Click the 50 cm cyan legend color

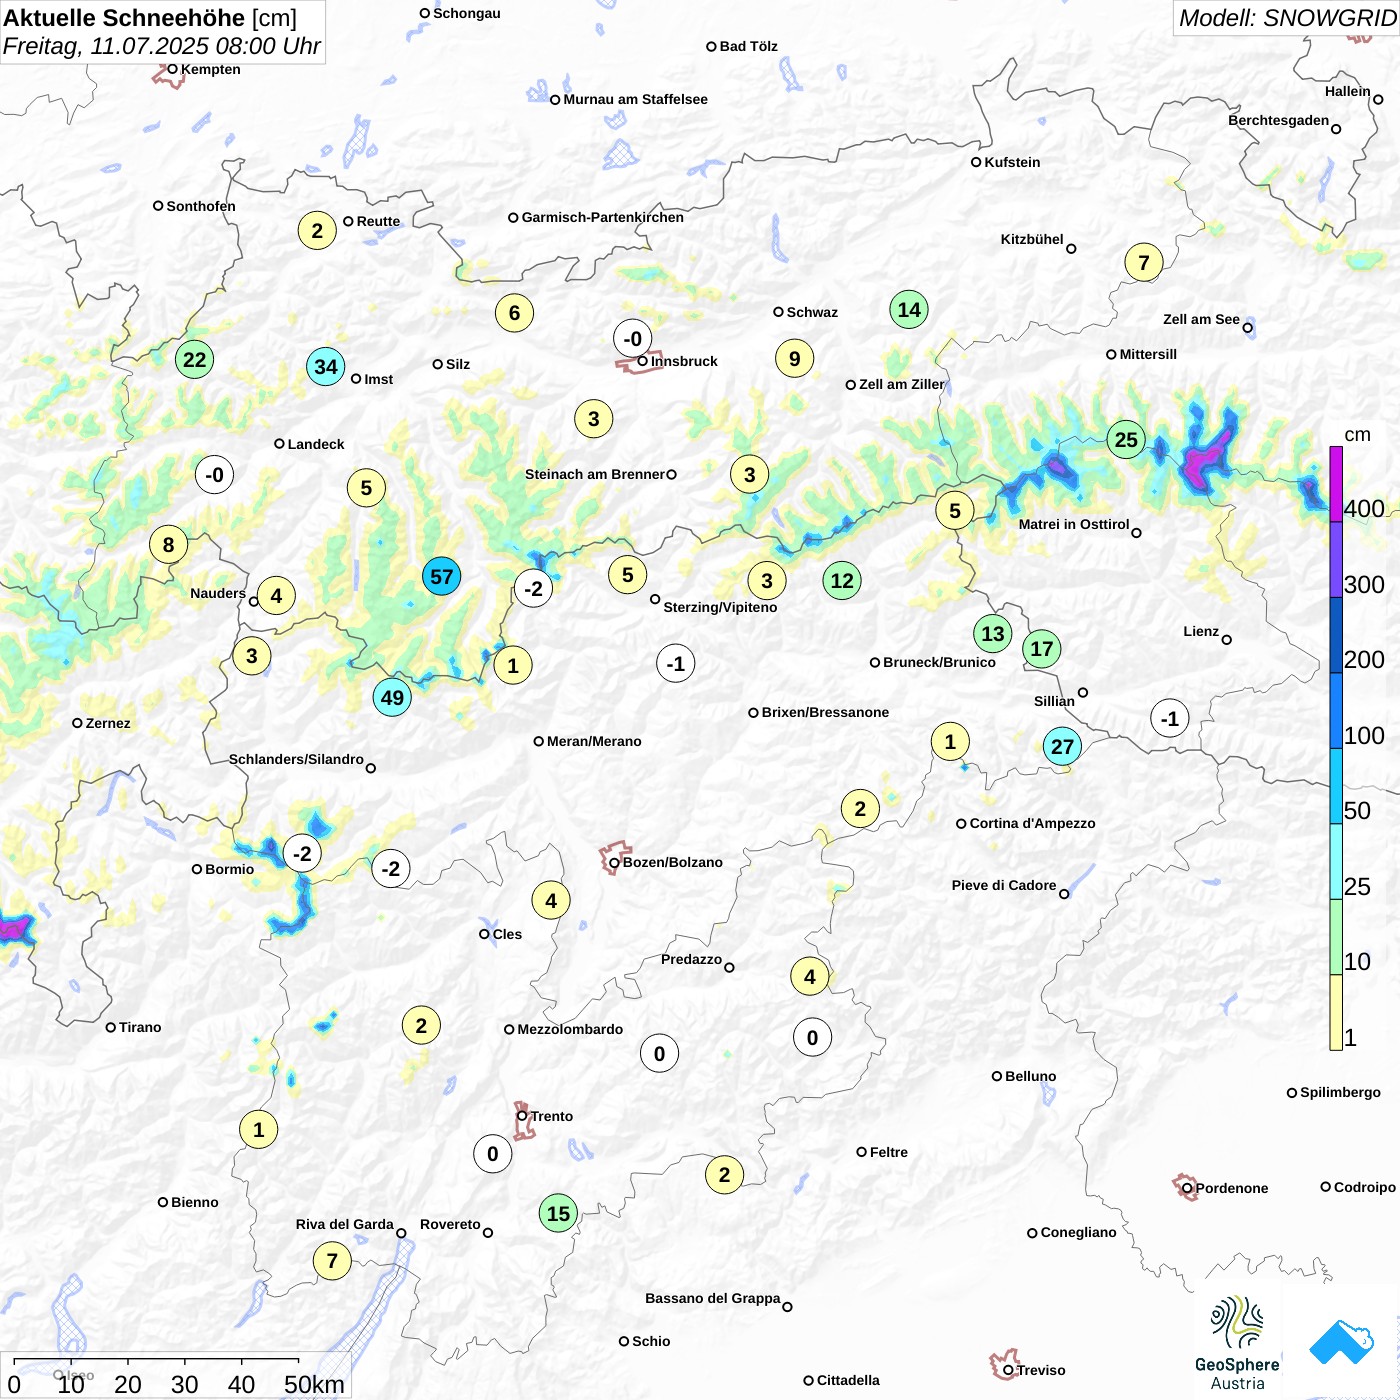(1336, 786)
